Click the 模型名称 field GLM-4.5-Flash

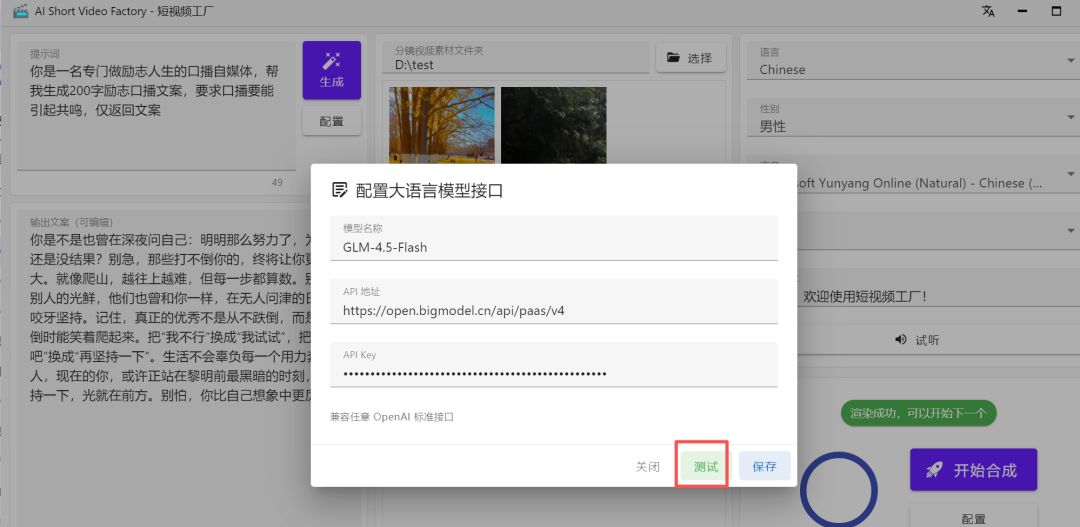click(554, 238)
